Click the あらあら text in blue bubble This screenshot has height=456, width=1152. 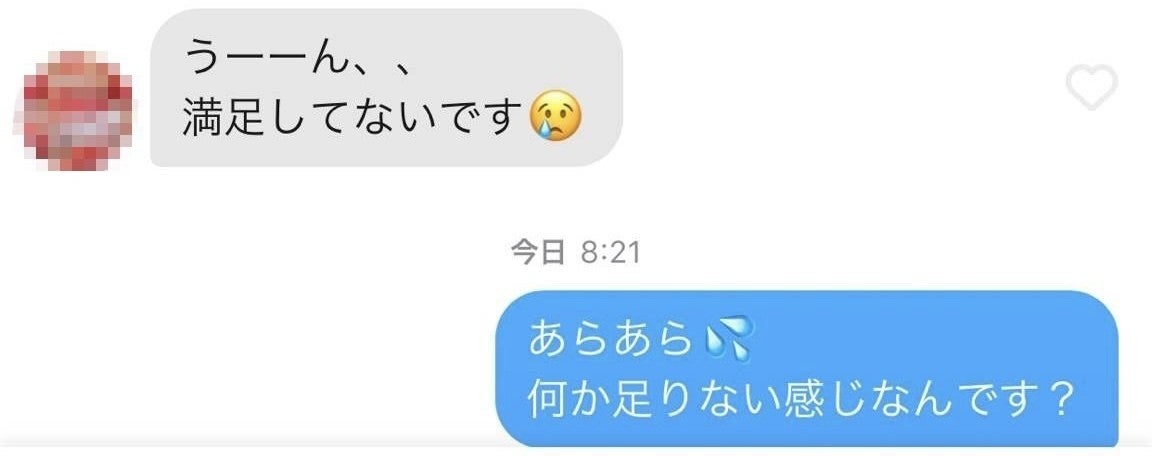click(611, 339)
